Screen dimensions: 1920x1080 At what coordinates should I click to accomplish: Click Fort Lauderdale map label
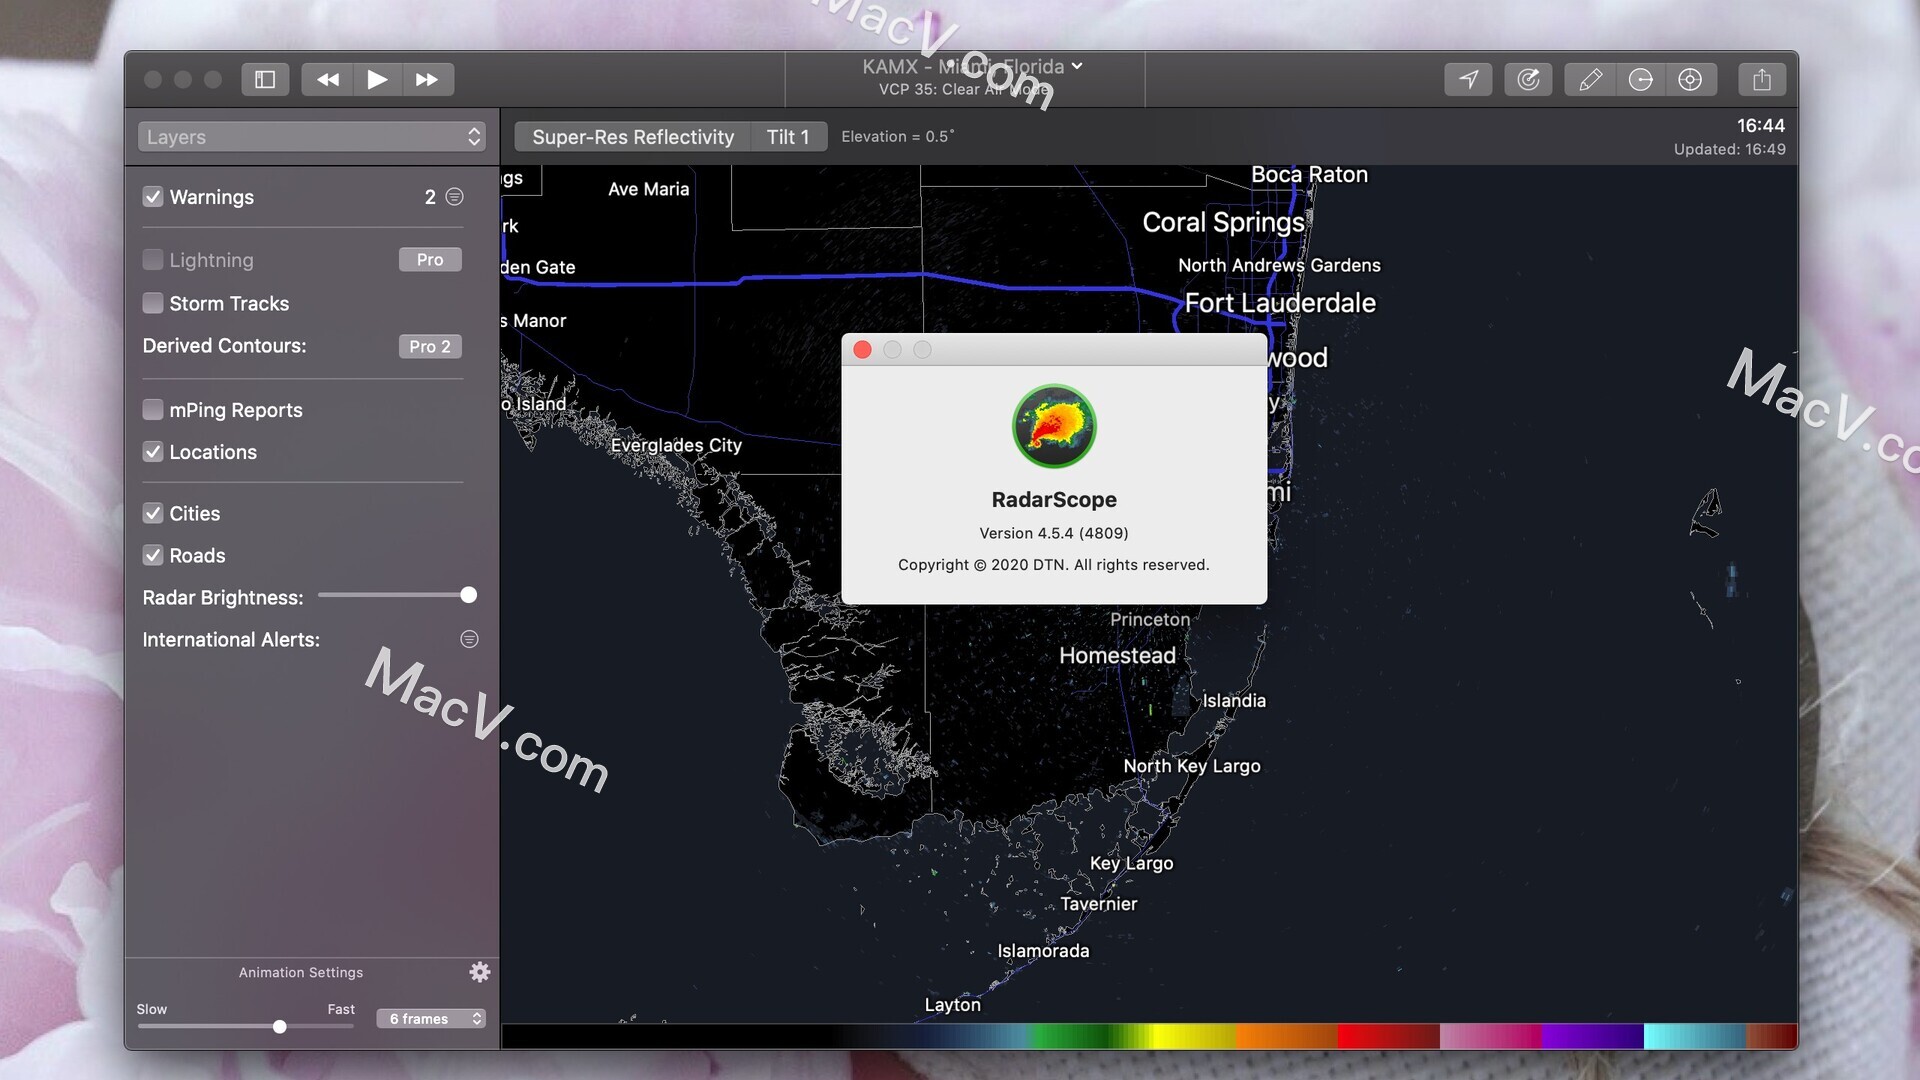[1280, 303]
